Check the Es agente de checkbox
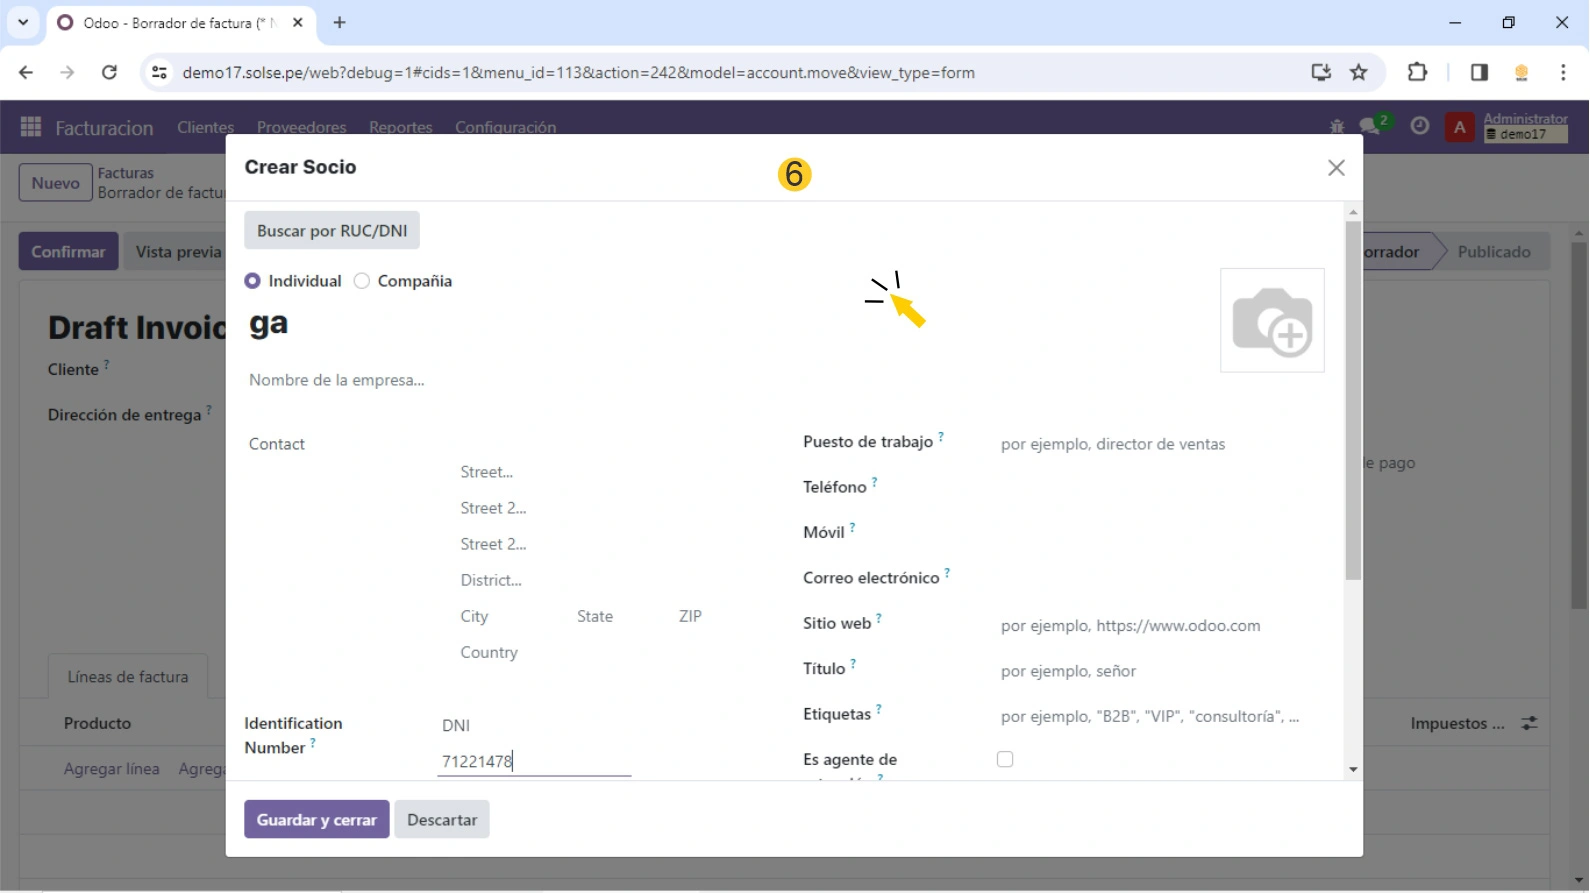The height and width of the screenshot is (893, 1590). point(1005,760)
